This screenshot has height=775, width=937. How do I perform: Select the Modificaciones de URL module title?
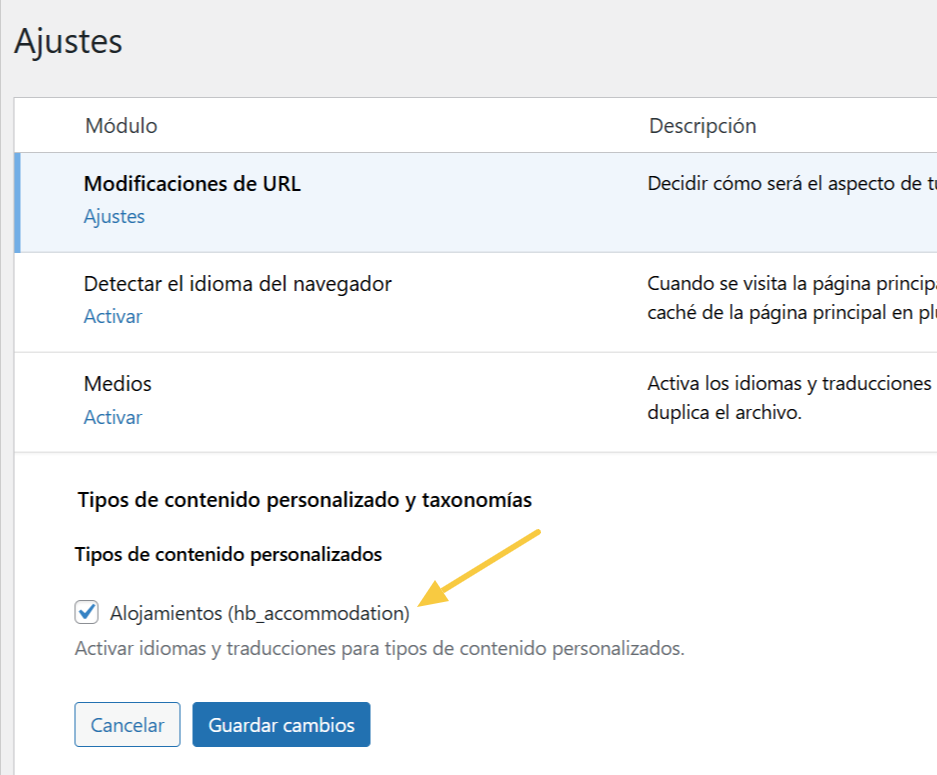tap(192, 184)
